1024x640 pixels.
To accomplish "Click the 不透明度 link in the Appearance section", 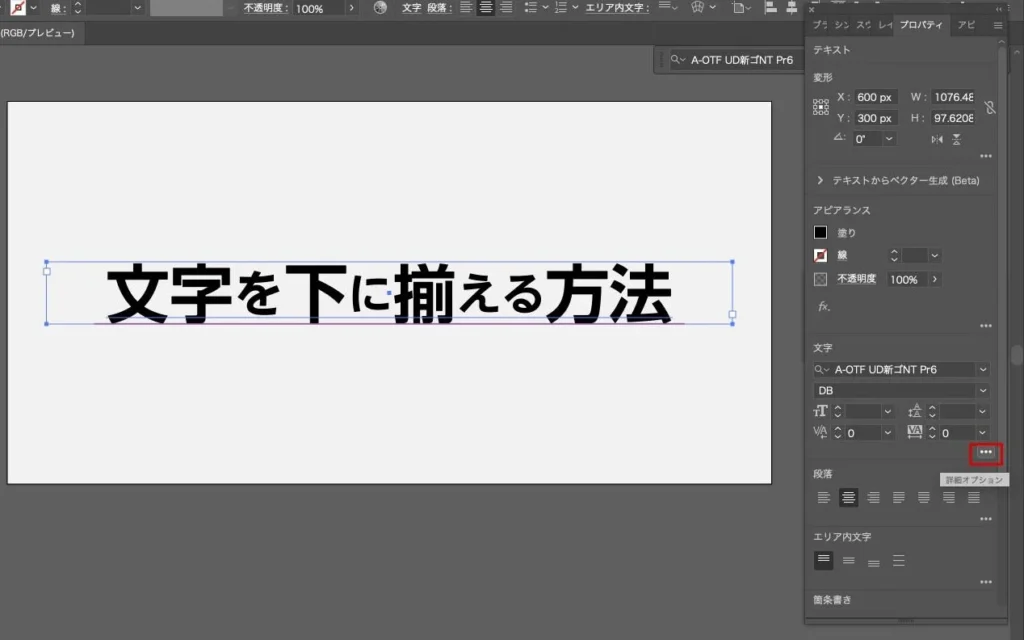I will pyautogui.click(x=857, y=279).
